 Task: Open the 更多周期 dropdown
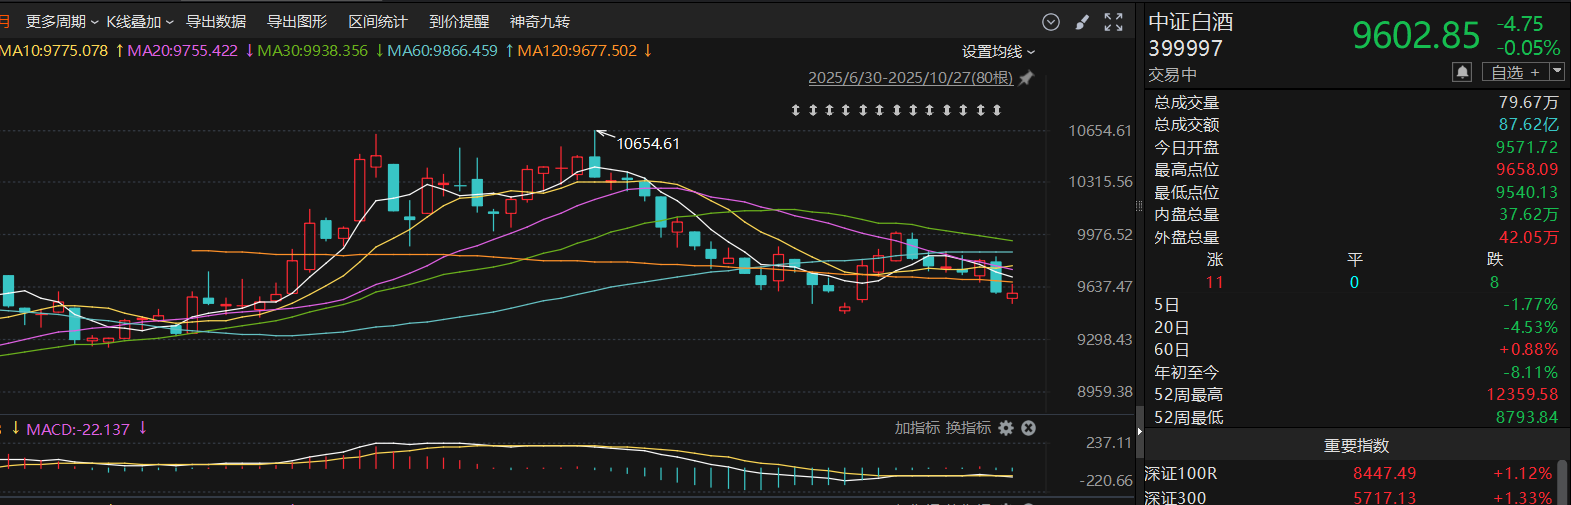[62, 22]
